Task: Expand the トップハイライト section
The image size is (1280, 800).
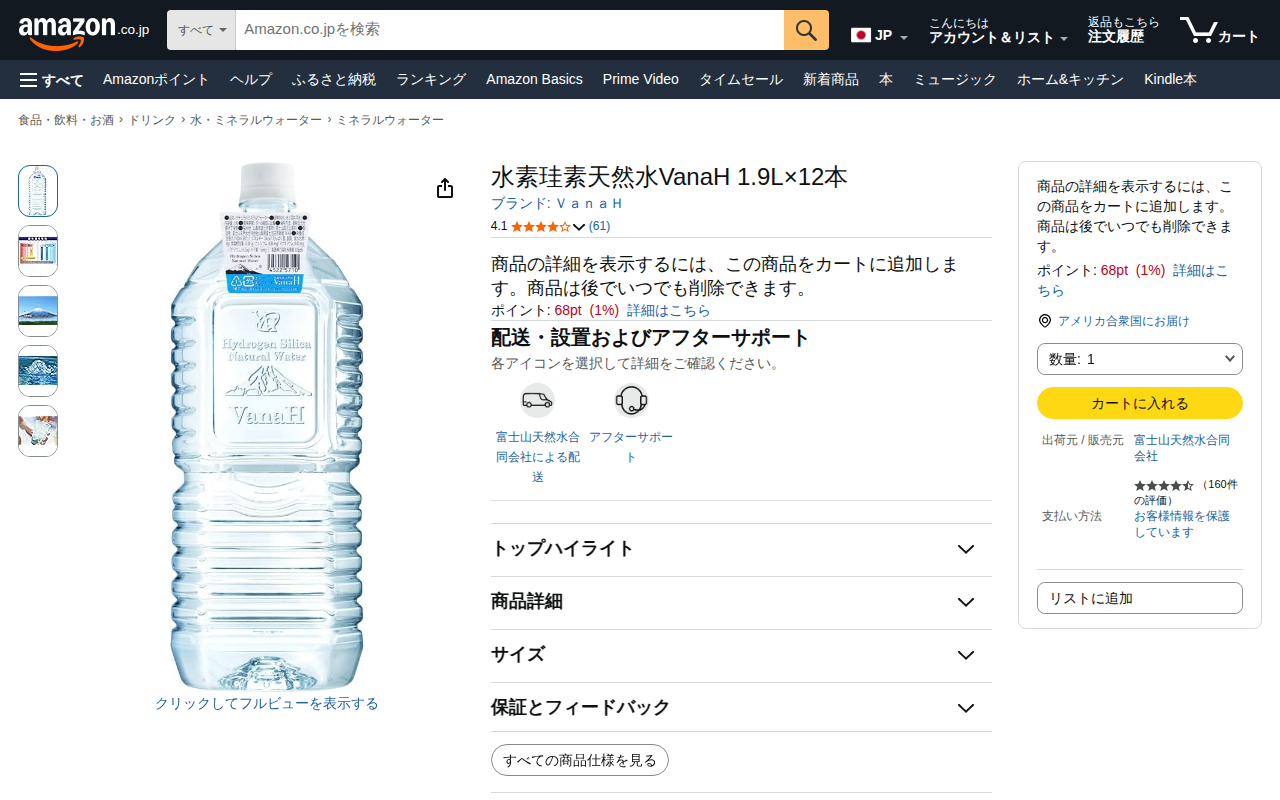Action: (x=741, y=549)
